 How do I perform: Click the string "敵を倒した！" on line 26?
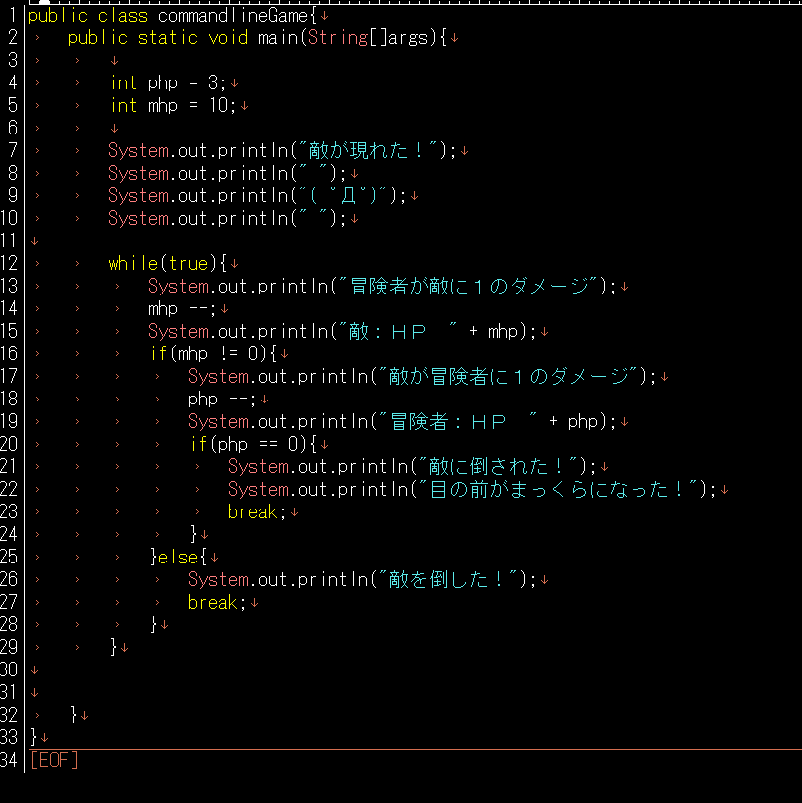448,579
